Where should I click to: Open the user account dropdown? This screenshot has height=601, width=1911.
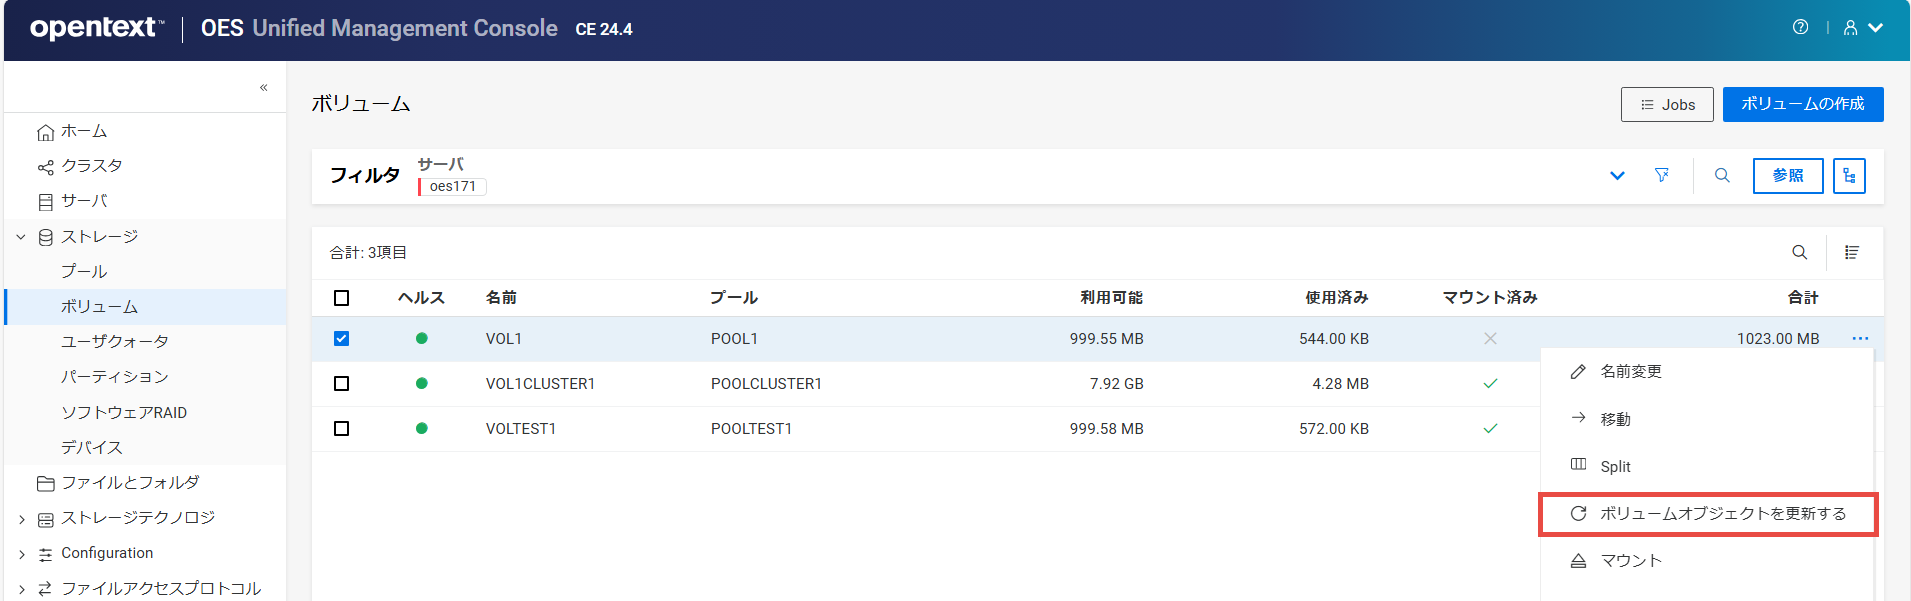point(1863,28)
